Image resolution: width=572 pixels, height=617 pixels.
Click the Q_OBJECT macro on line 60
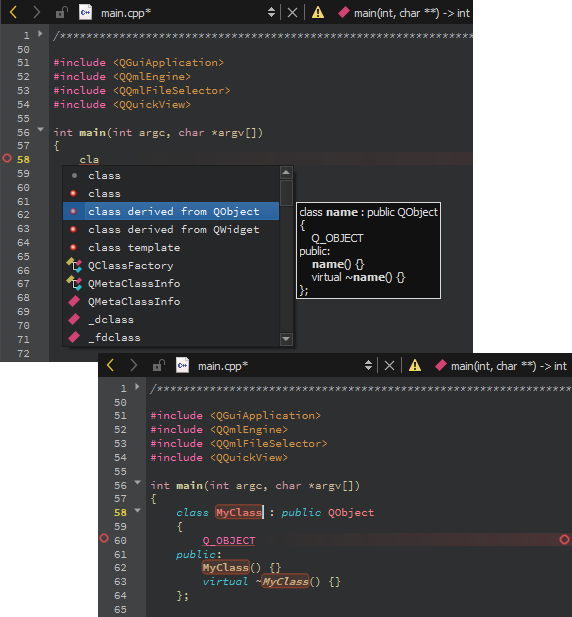229,541
